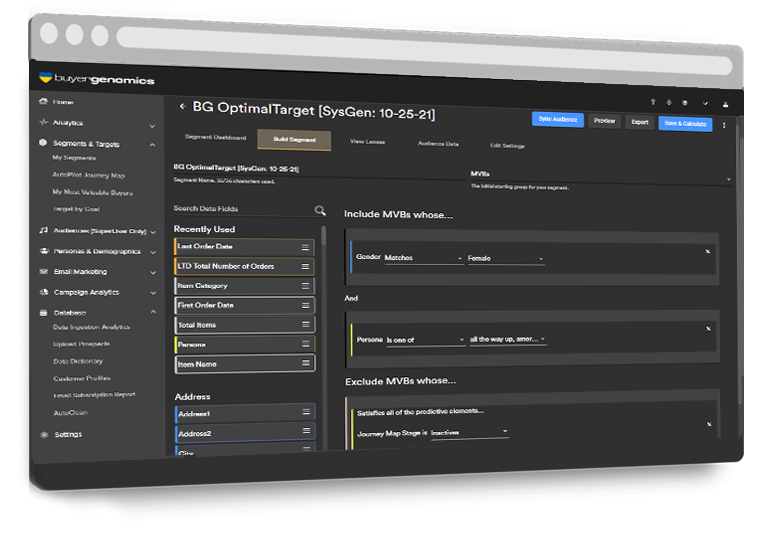Click the Personas & Demographics people icon
This screenshot has height=539, width=760.
44,251
